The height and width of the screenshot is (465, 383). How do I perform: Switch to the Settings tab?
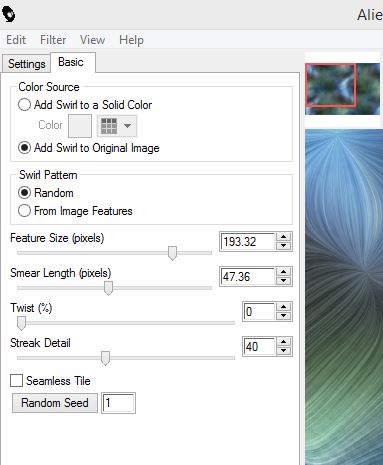pos(27,64)
